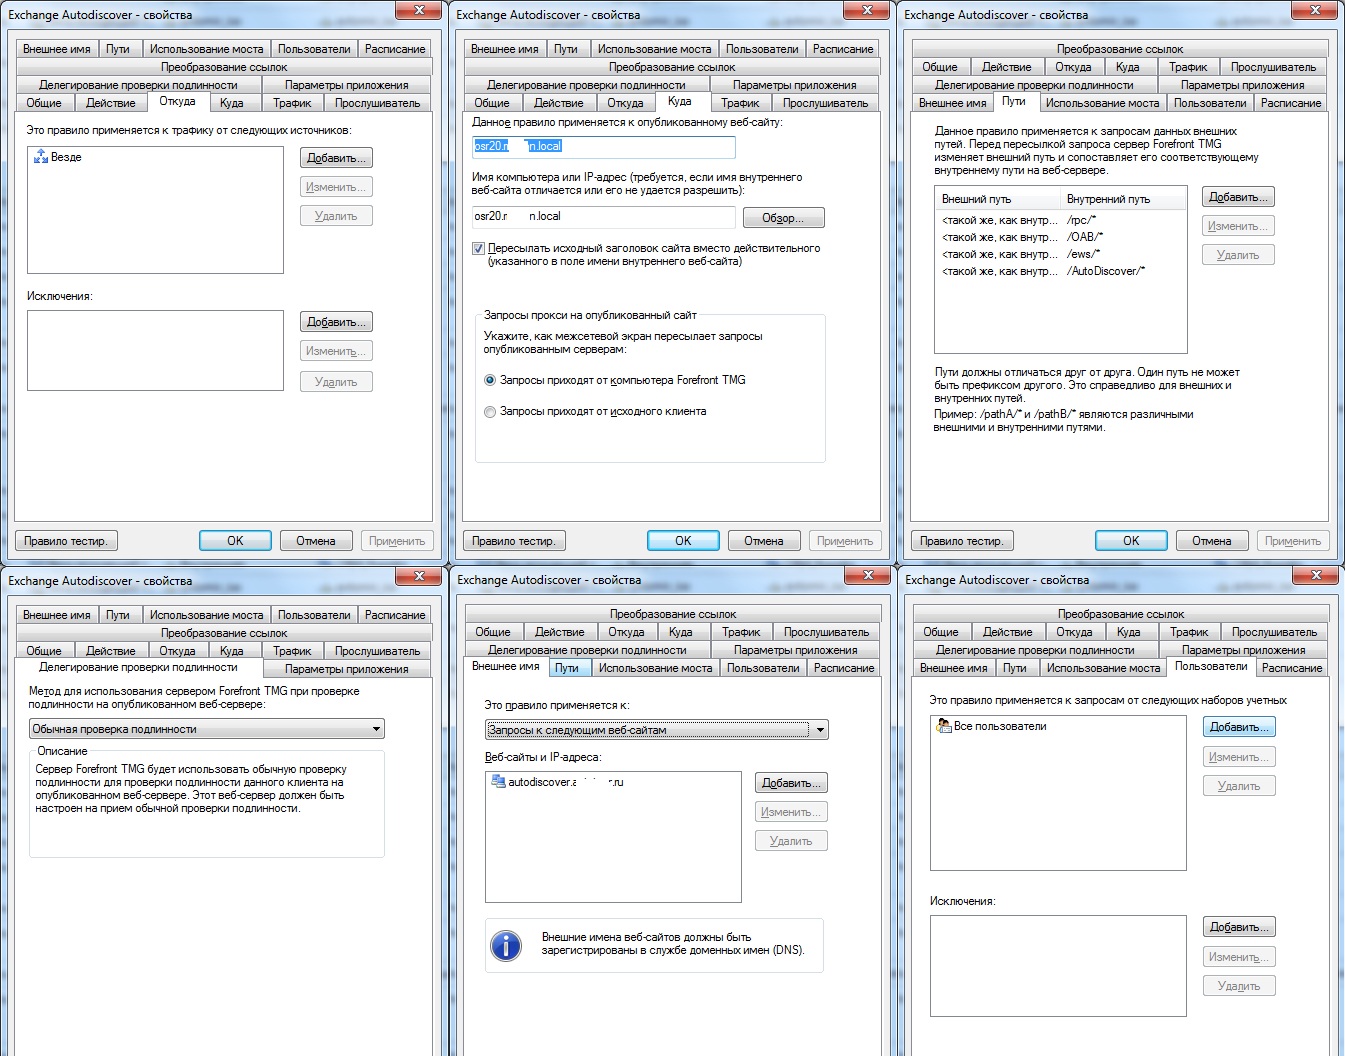The image size is (1345, 1056).
Task: Click the empty exceptions list in Откуда window
Action: [x=155, y=350]
